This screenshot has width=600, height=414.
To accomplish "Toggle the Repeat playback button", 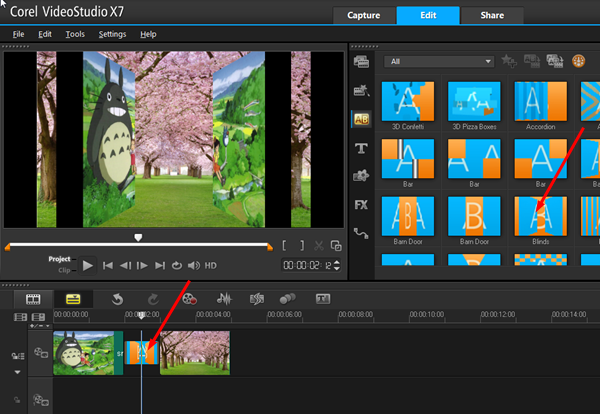I will 177,265.
